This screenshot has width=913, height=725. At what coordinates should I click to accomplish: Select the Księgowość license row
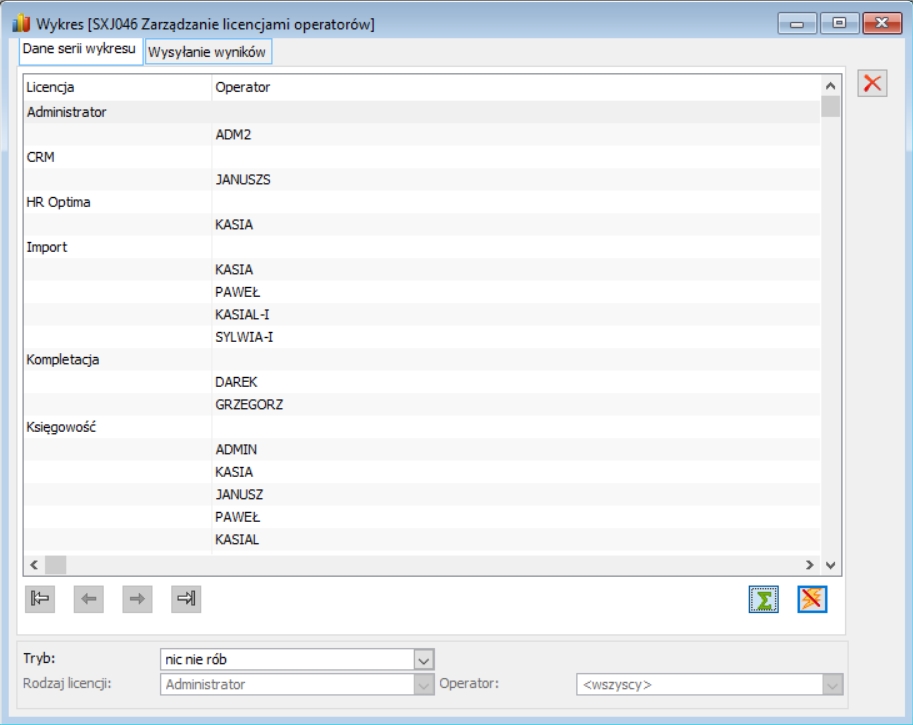(x=422, y=427)
